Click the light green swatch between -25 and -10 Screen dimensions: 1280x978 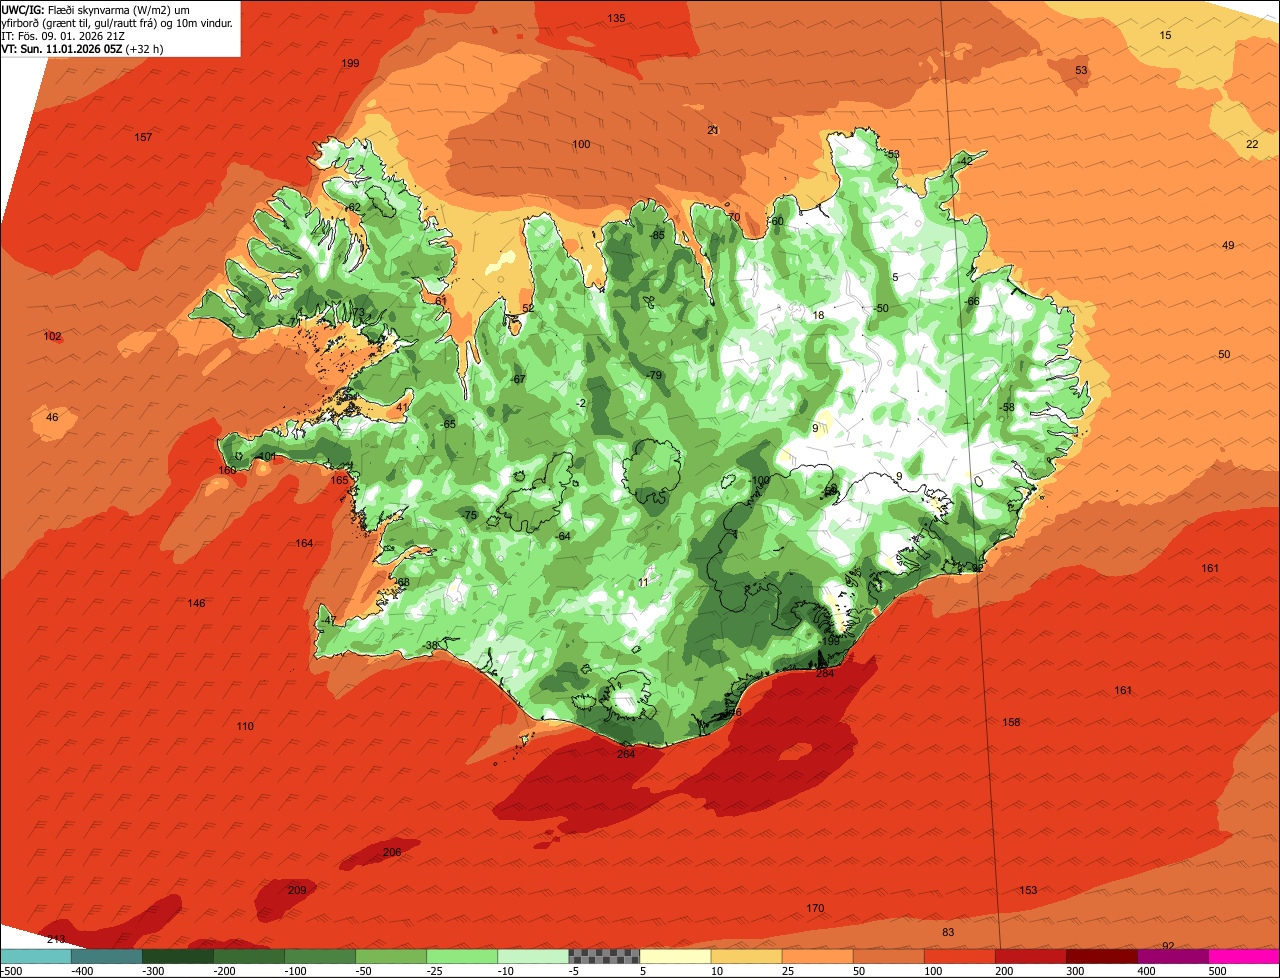(462, 956)
